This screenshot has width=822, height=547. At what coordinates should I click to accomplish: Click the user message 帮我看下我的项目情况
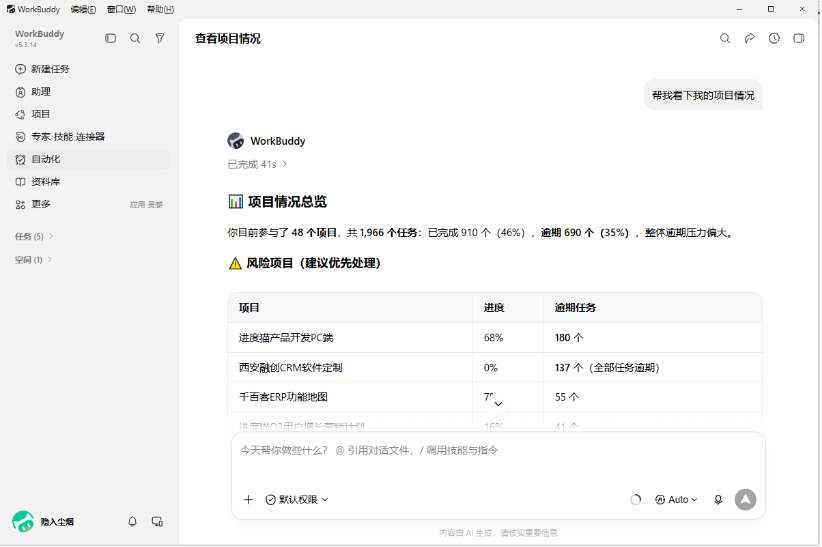pos(703,95)
